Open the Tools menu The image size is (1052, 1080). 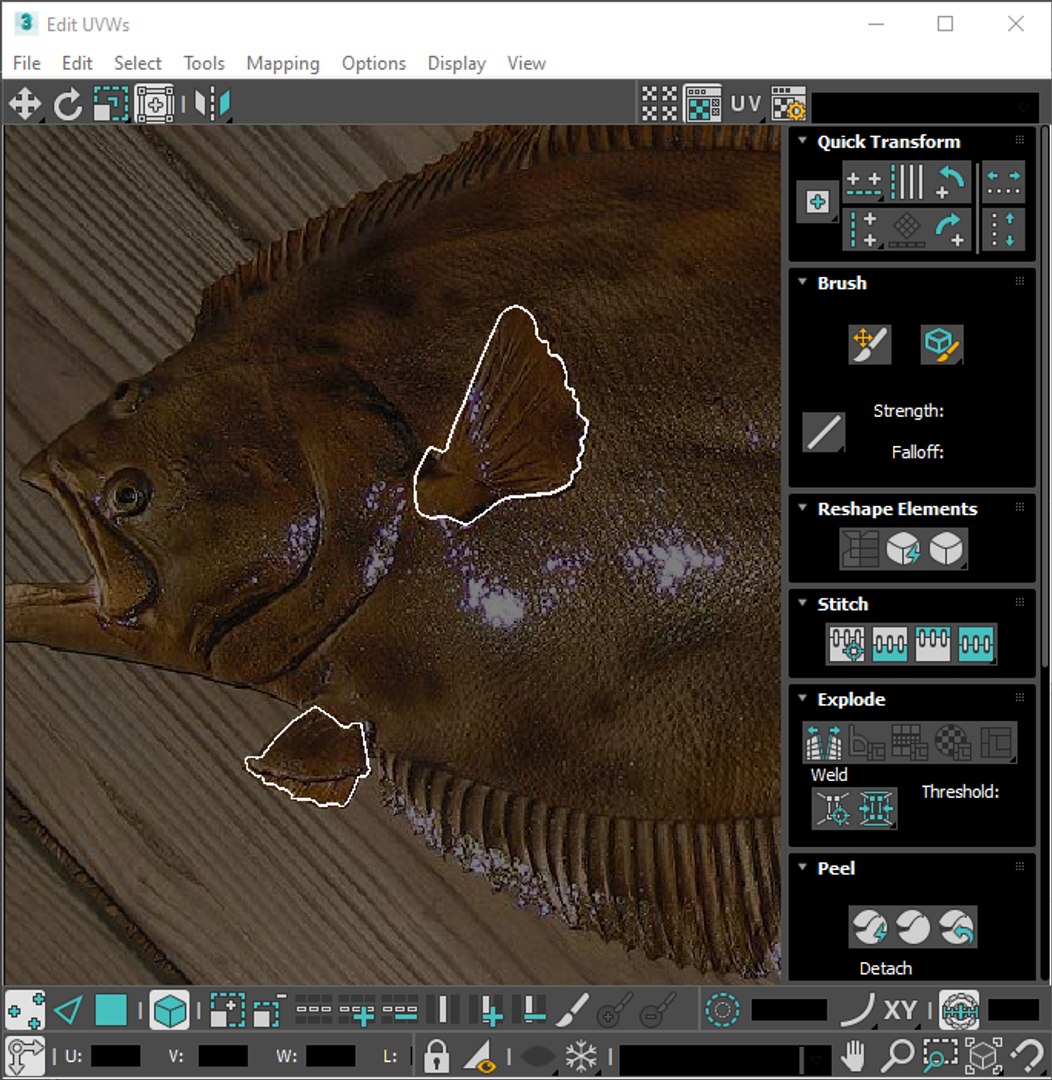click(204, 63)
